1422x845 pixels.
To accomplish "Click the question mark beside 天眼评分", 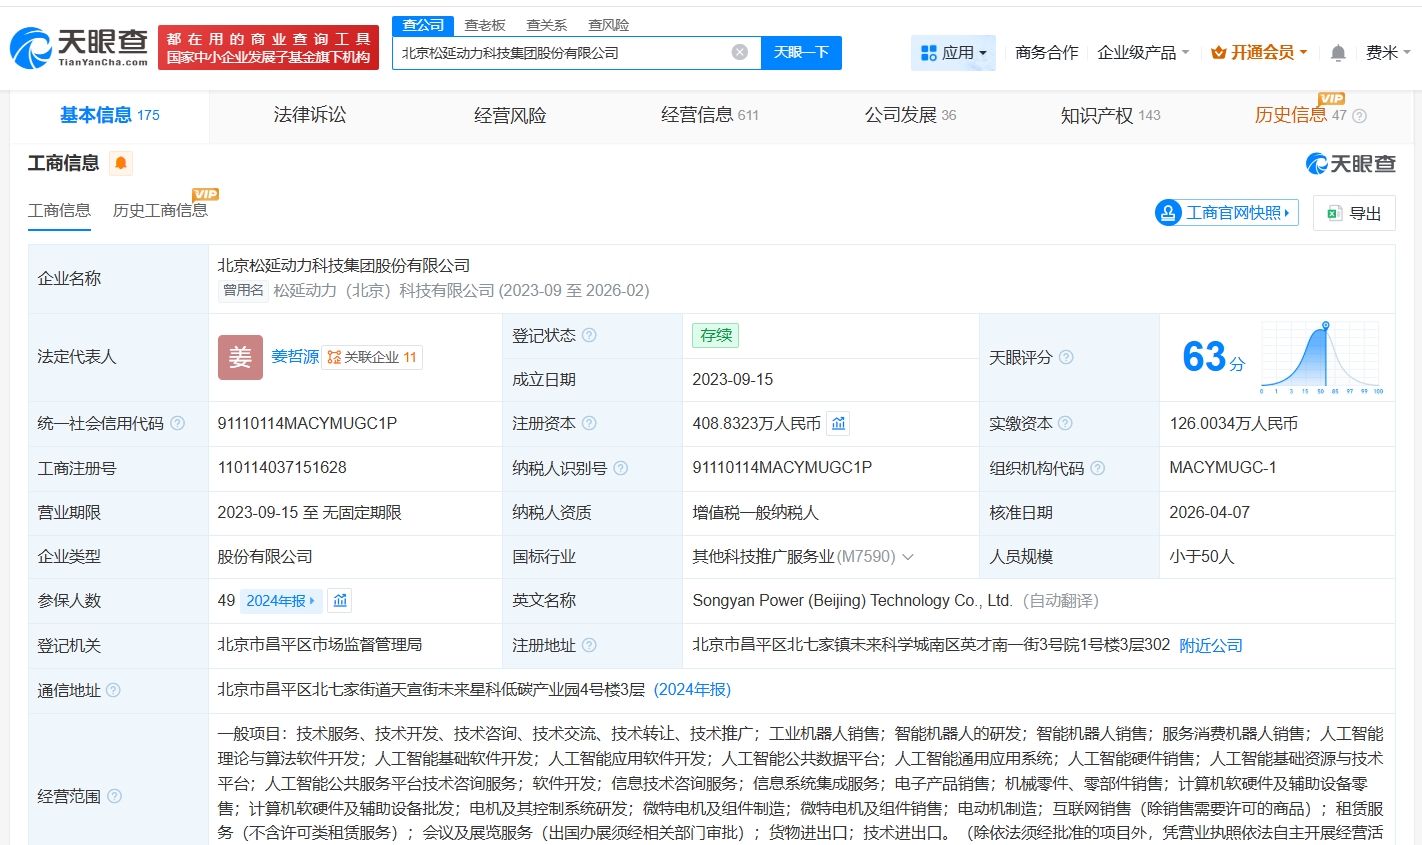I will (1066, 357).
